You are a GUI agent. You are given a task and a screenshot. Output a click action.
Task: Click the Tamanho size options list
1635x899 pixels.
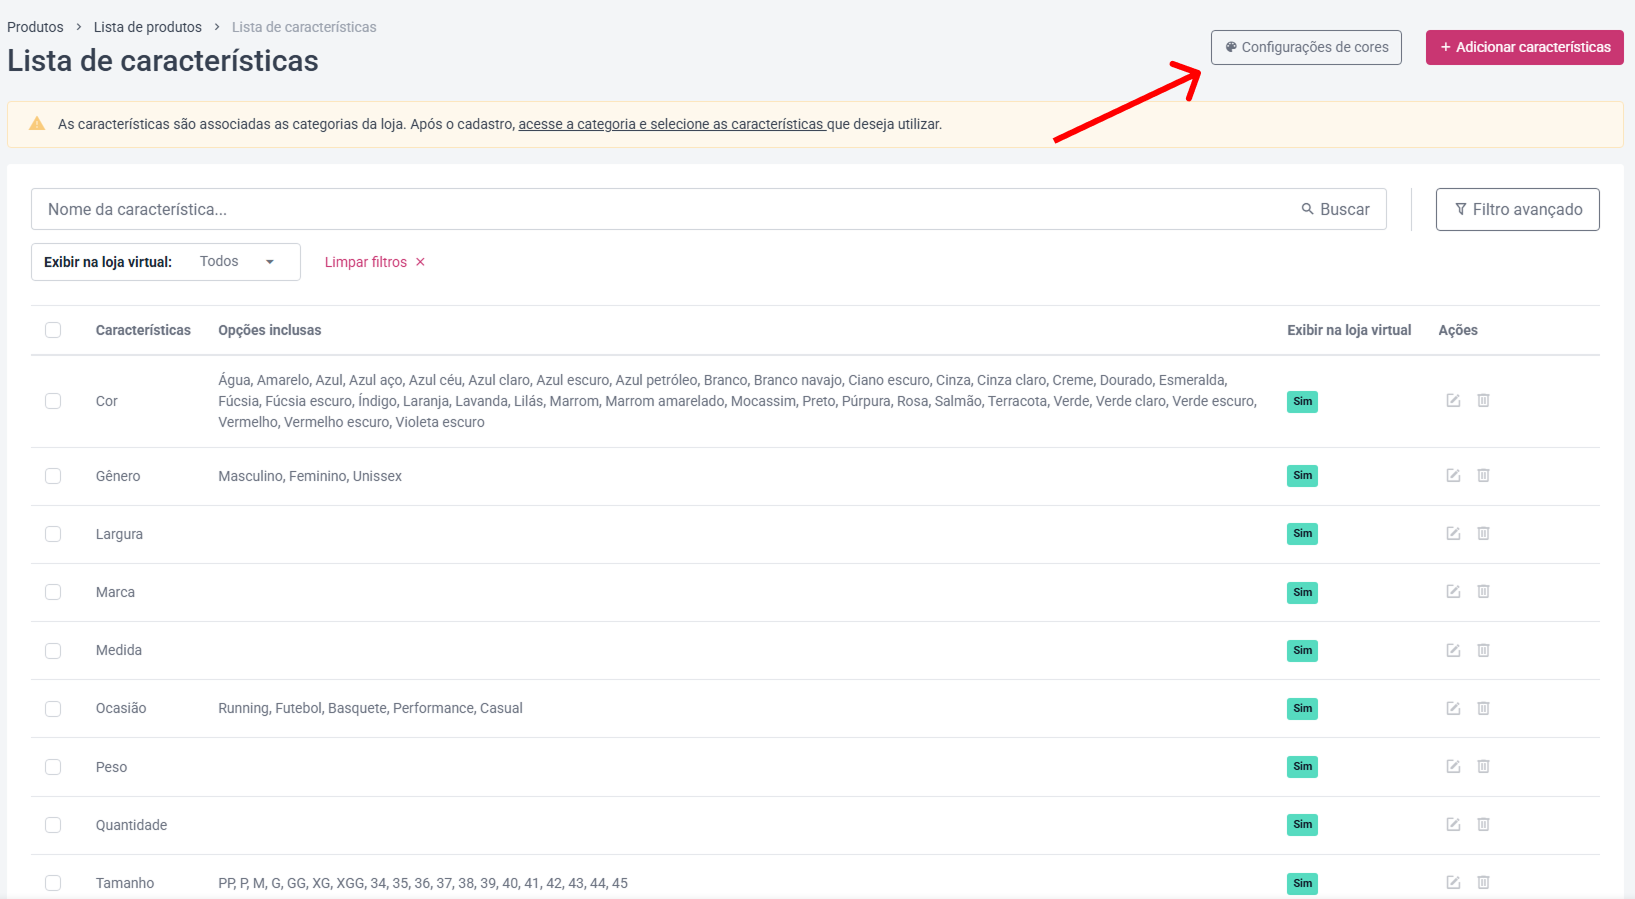point(423,883)
